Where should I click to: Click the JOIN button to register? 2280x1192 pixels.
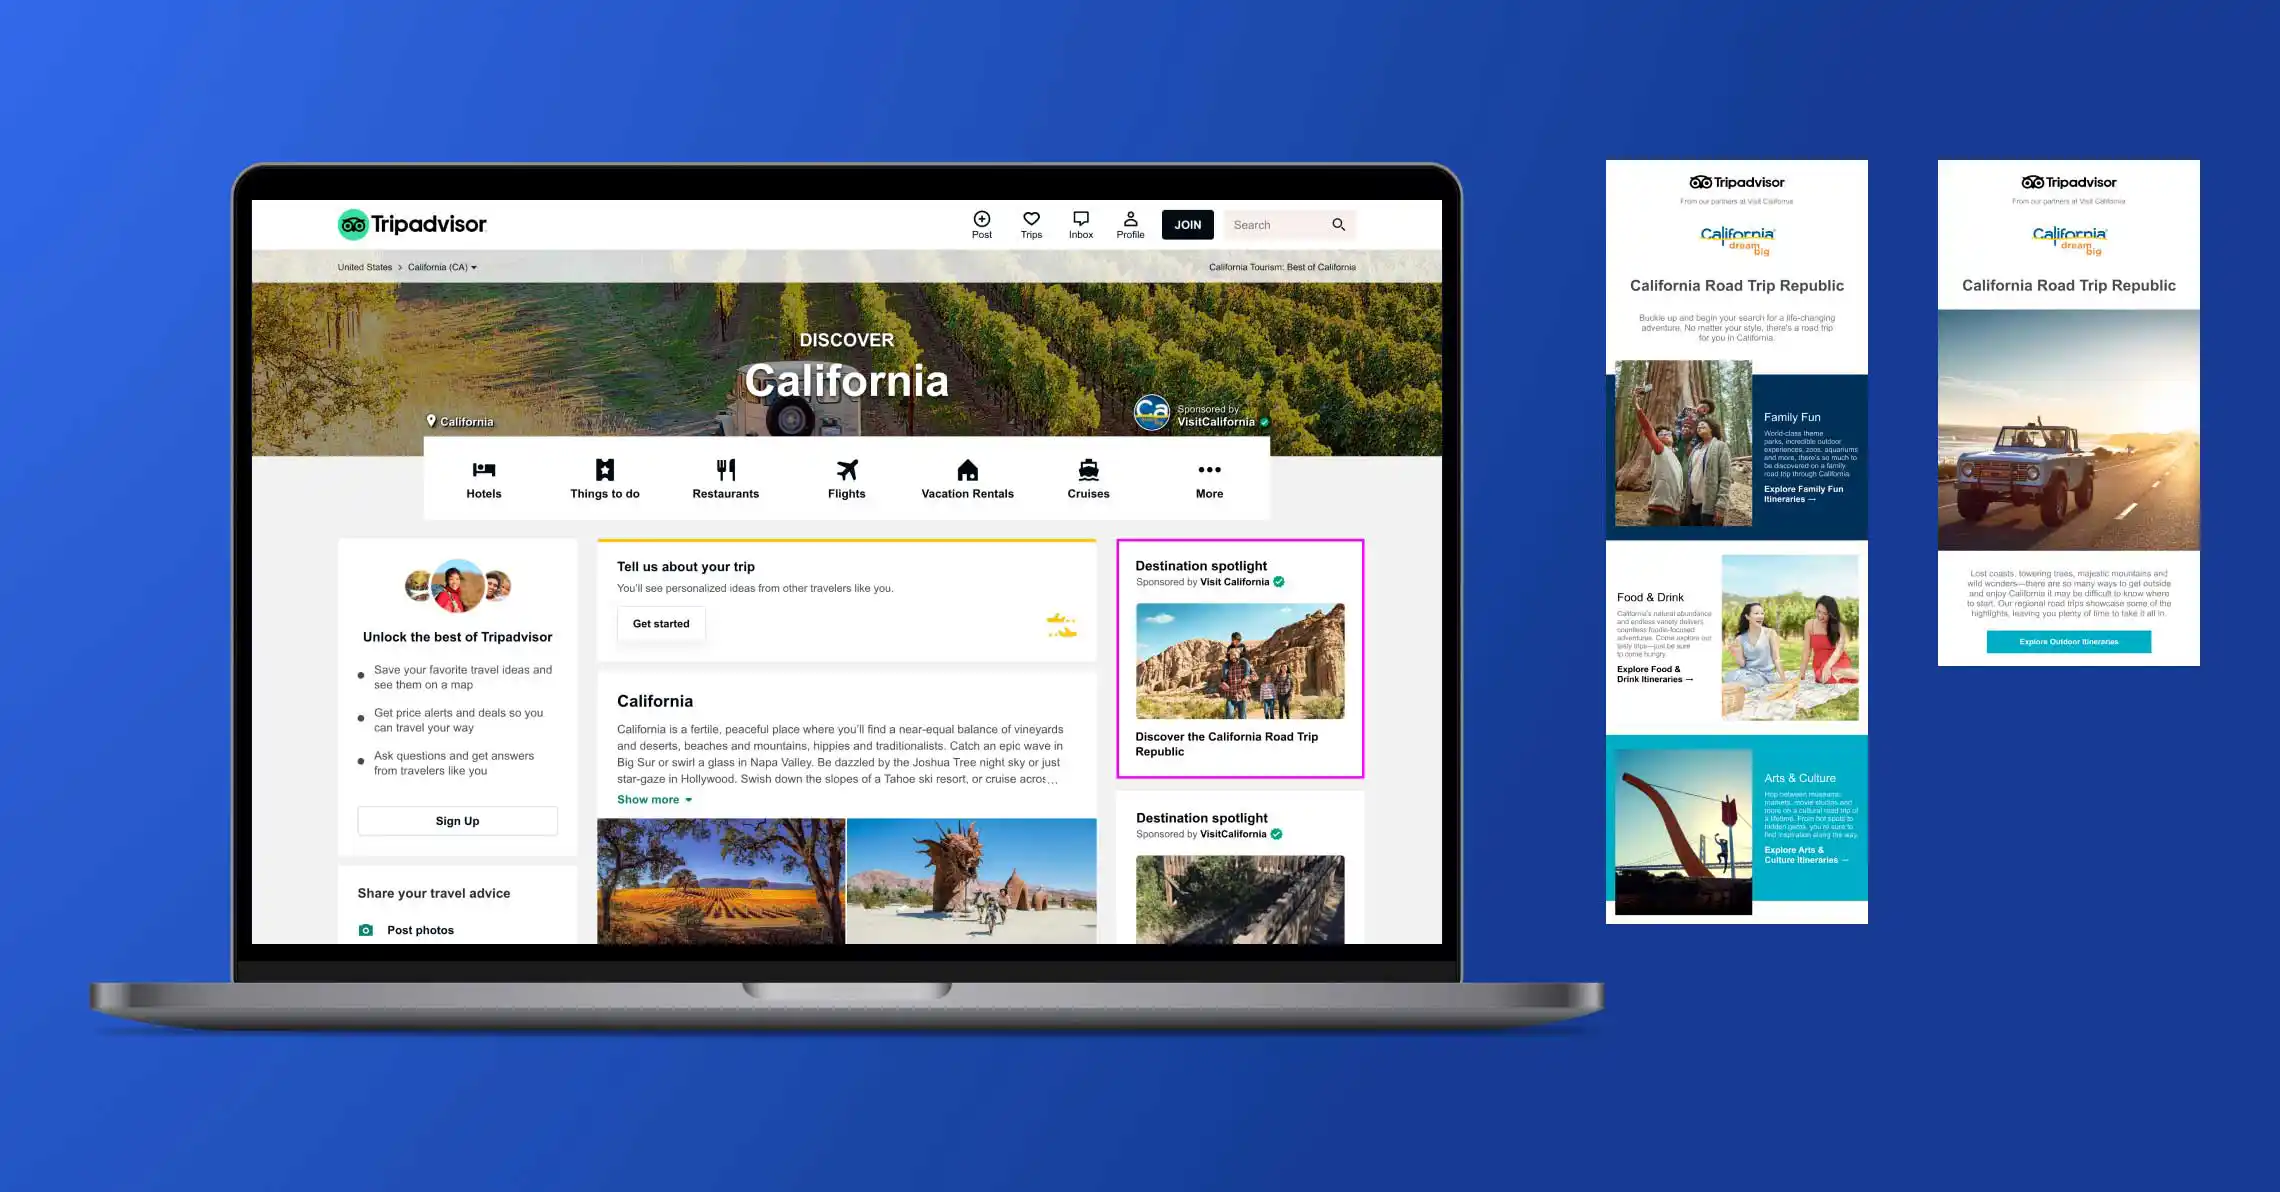pos(1188,223)
